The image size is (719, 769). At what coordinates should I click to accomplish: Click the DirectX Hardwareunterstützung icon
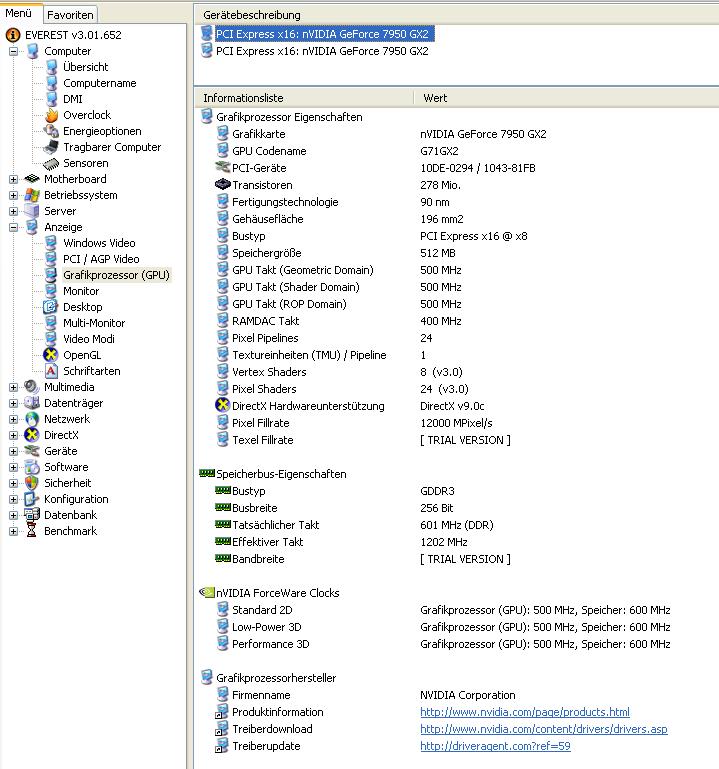coord(223,406)
